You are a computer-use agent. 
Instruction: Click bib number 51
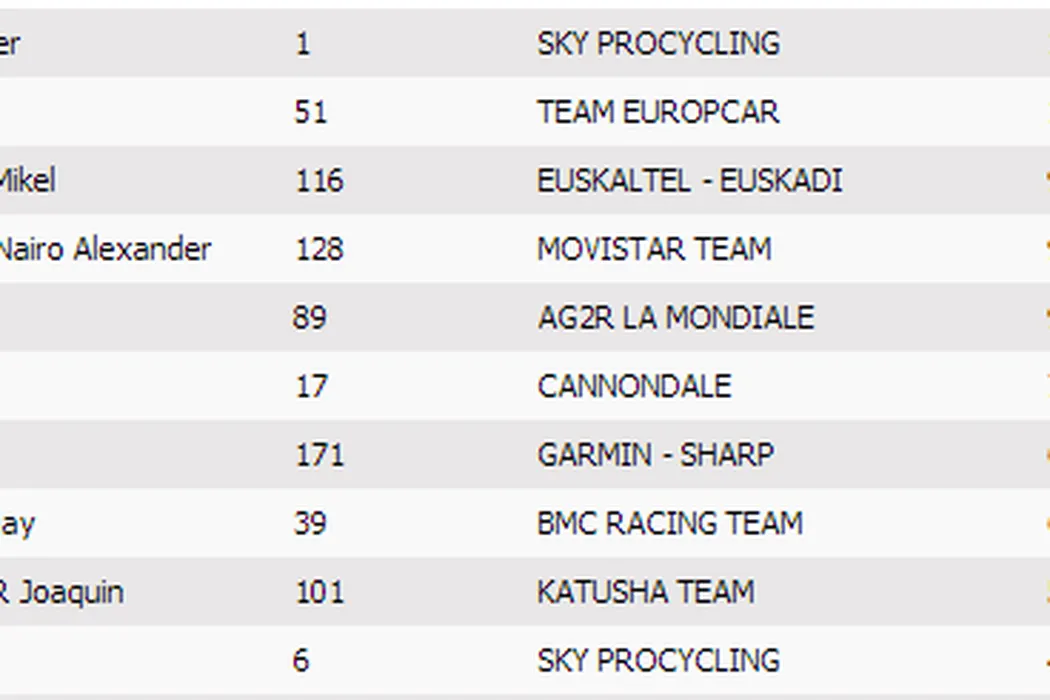pos(311,112)
